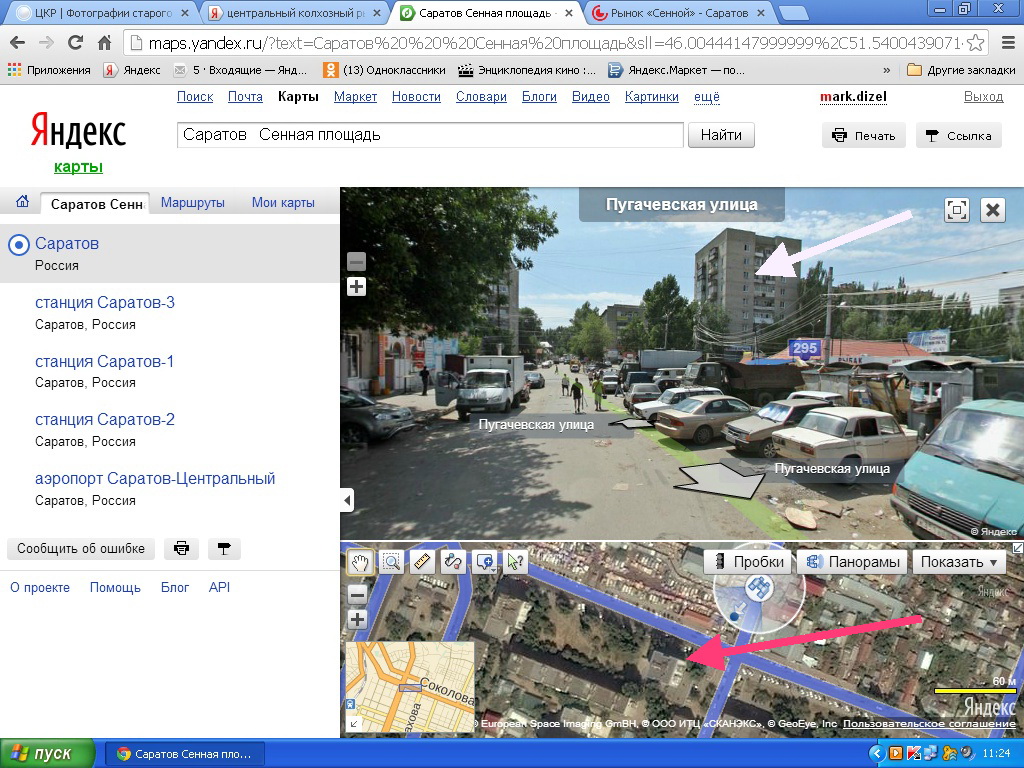Viewport: 1024px width, 768px height.
Task: Zoom in on the satellite map
Action: click(357, 620)
